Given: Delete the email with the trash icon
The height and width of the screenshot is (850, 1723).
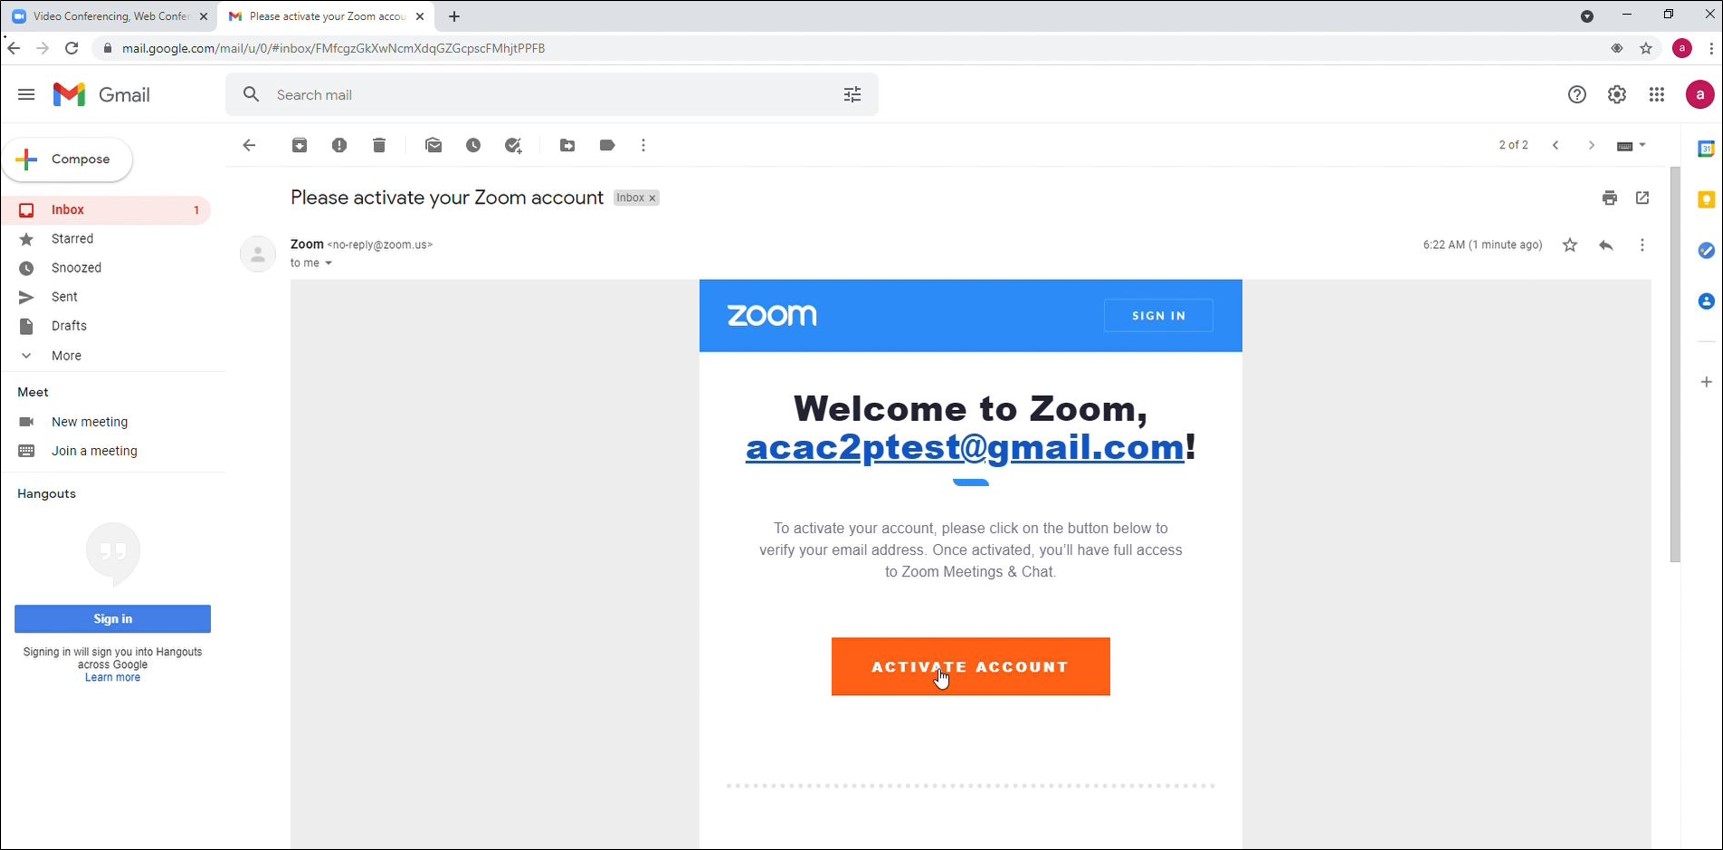Looking at the screenshot, I should tap(379, 145).
